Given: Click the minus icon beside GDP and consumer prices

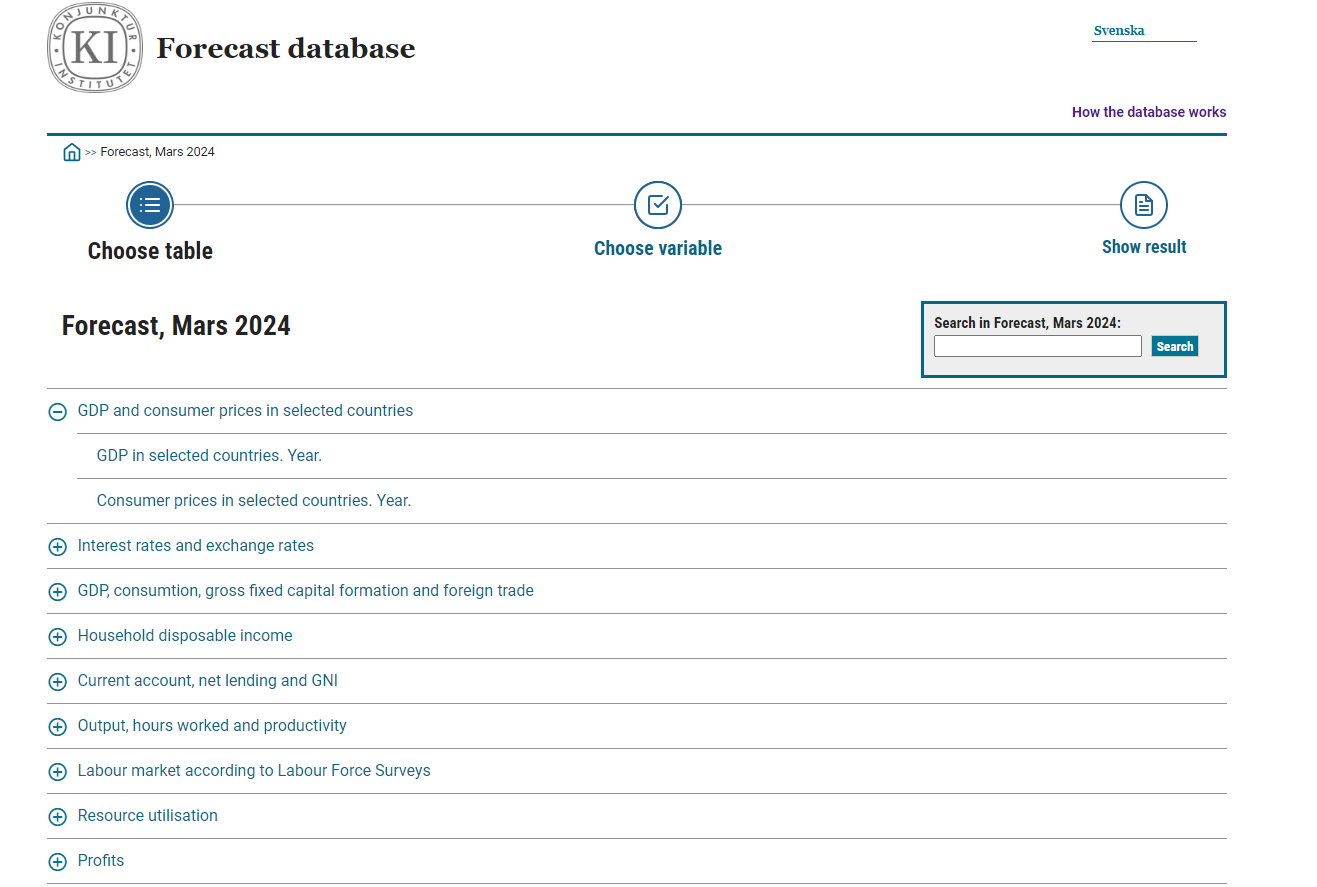Looking at the screenshot, I should click(x=57, y=411).
